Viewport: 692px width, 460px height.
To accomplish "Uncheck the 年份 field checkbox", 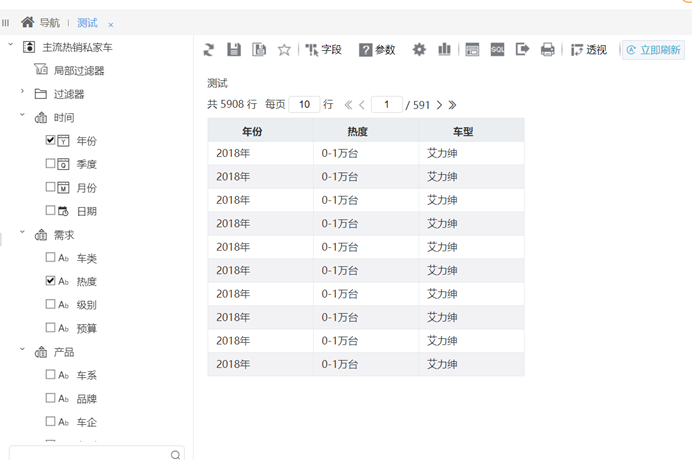I will (x=50, y=140).
